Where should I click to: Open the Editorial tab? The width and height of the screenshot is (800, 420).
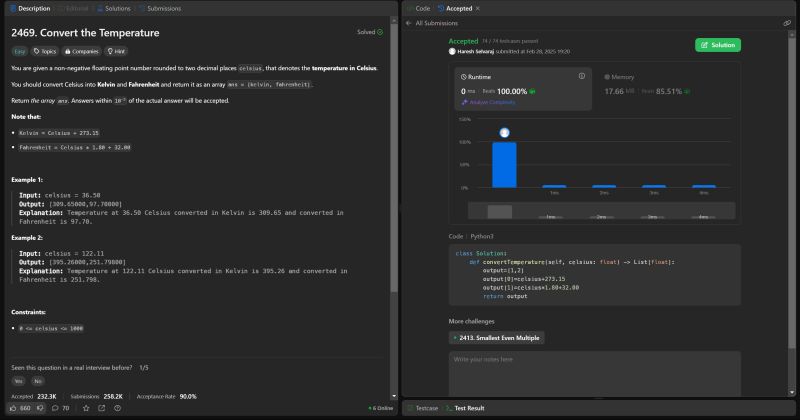[x=73, y=8]
